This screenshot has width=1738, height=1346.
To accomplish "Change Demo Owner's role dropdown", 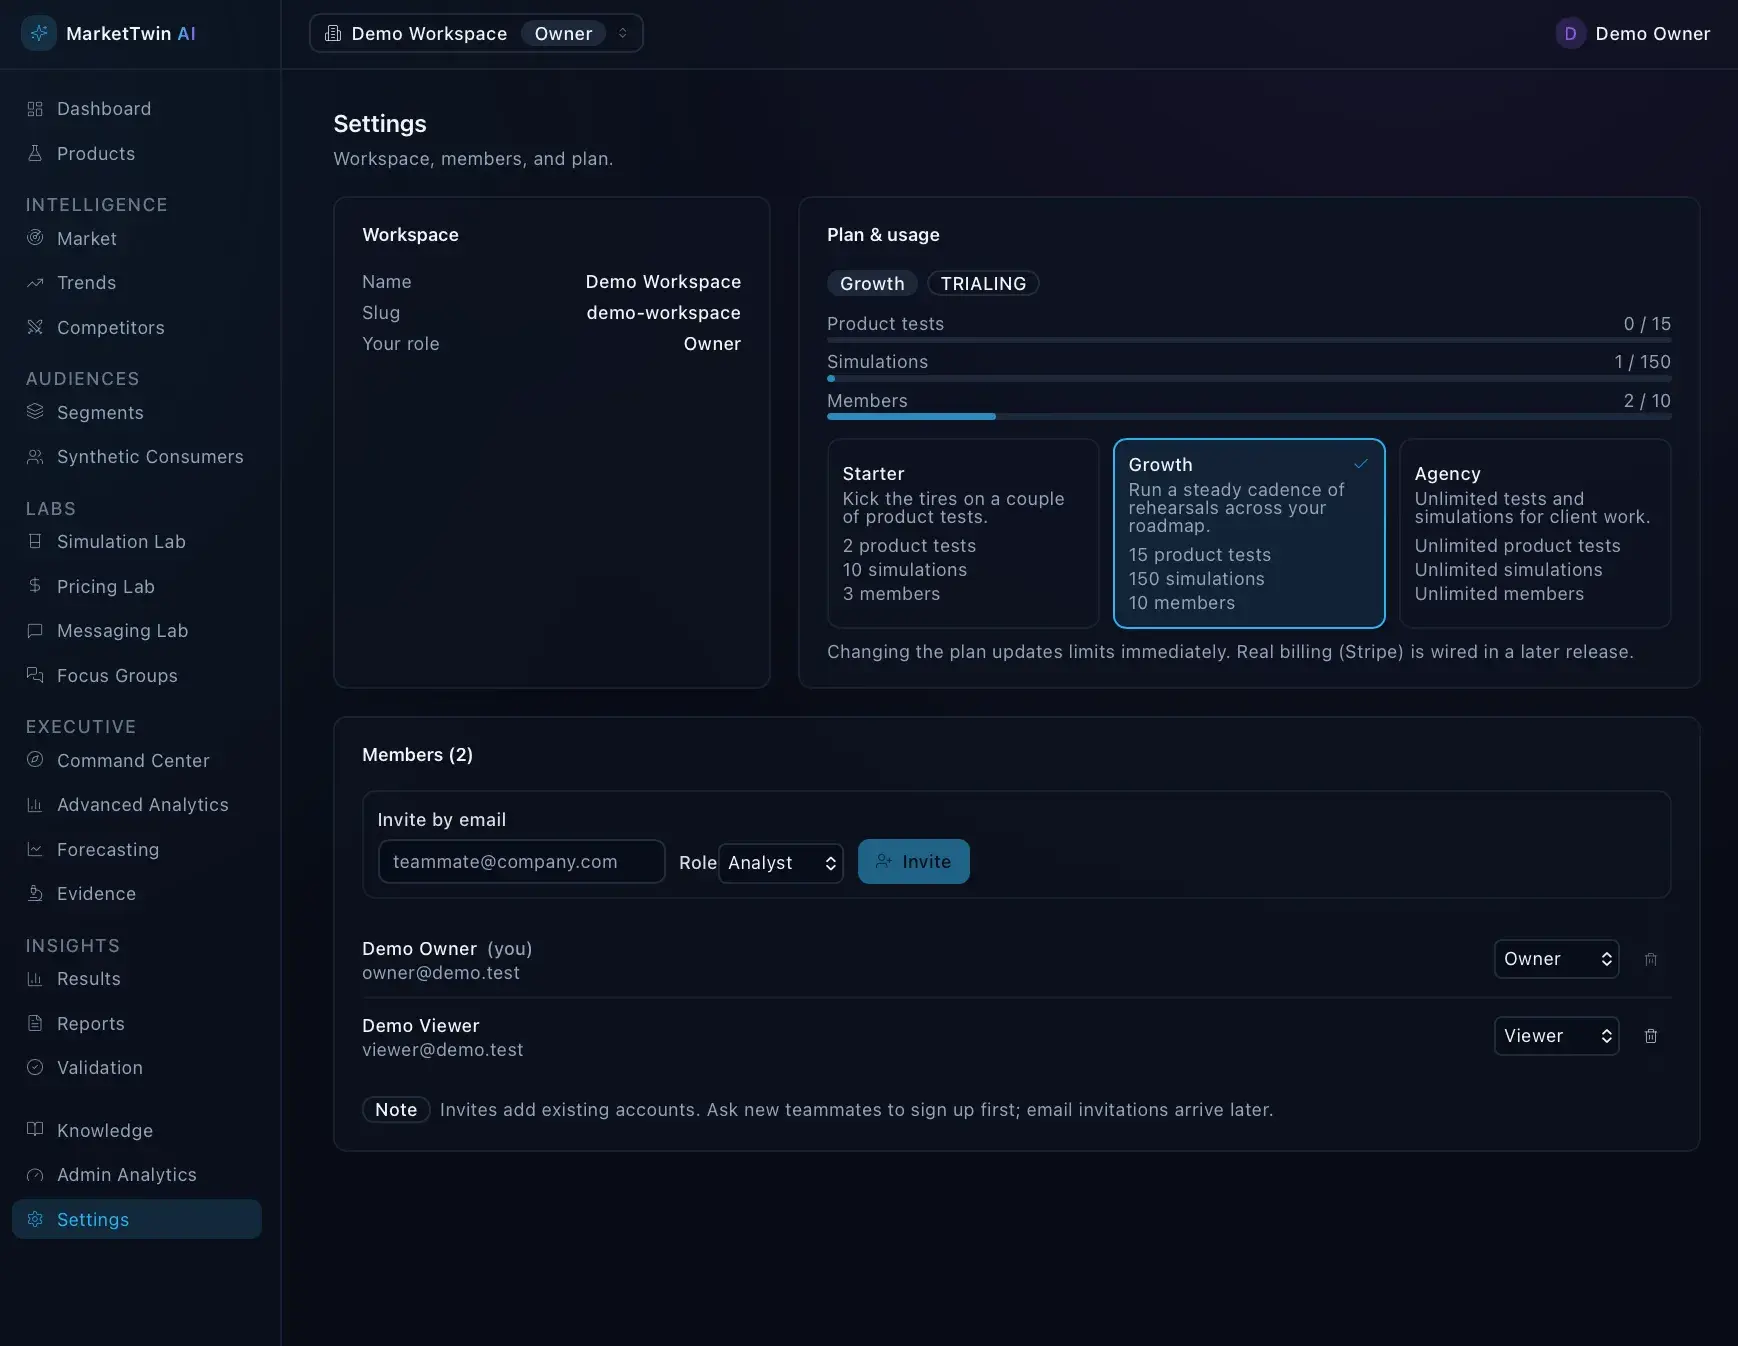I will pyautogui.click(x=1556, y=959).
